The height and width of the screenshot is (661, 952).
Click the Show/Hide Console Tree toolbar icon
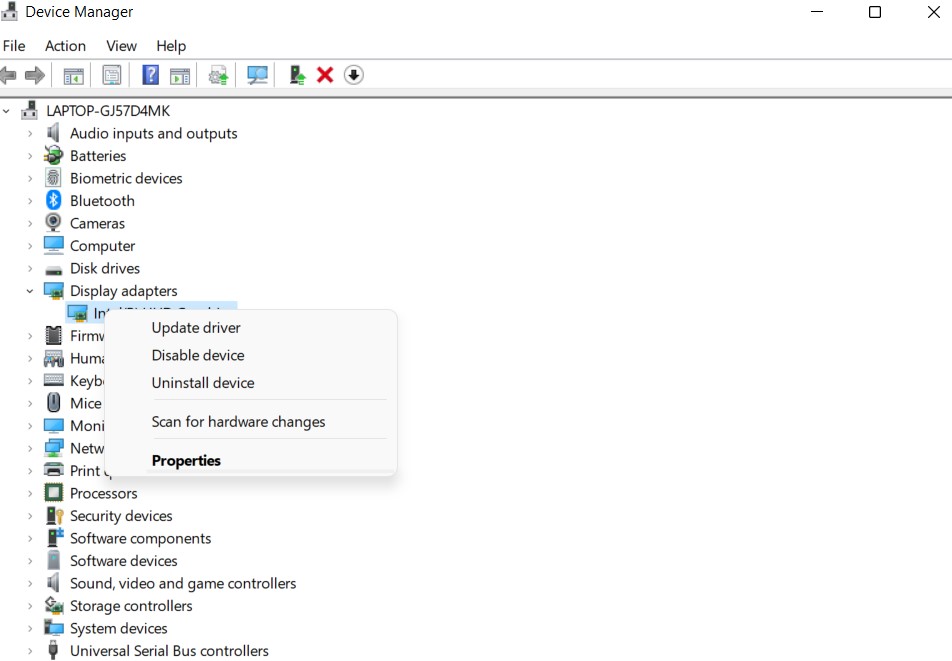73,75
